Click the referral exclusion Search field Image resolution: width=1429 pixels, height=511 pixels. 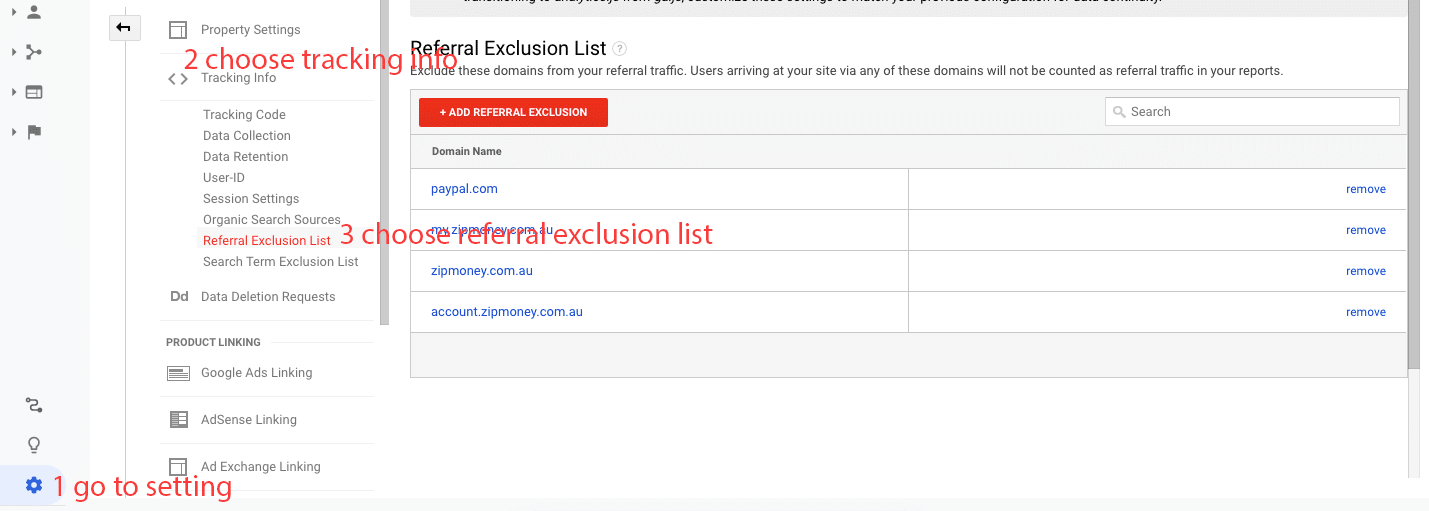pyautogui.click(x=1260, y=112)
